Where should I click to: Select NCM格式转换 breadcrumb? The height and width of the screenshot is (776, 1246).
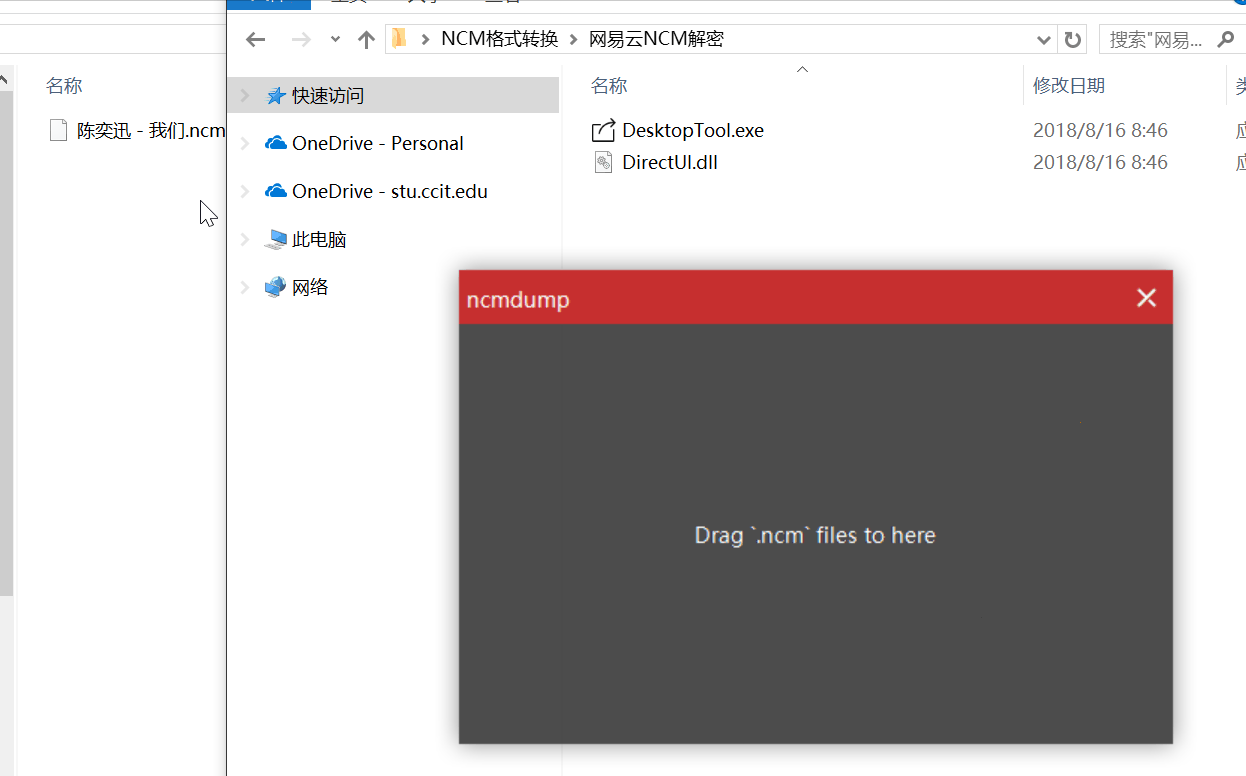tap(500, 39)
